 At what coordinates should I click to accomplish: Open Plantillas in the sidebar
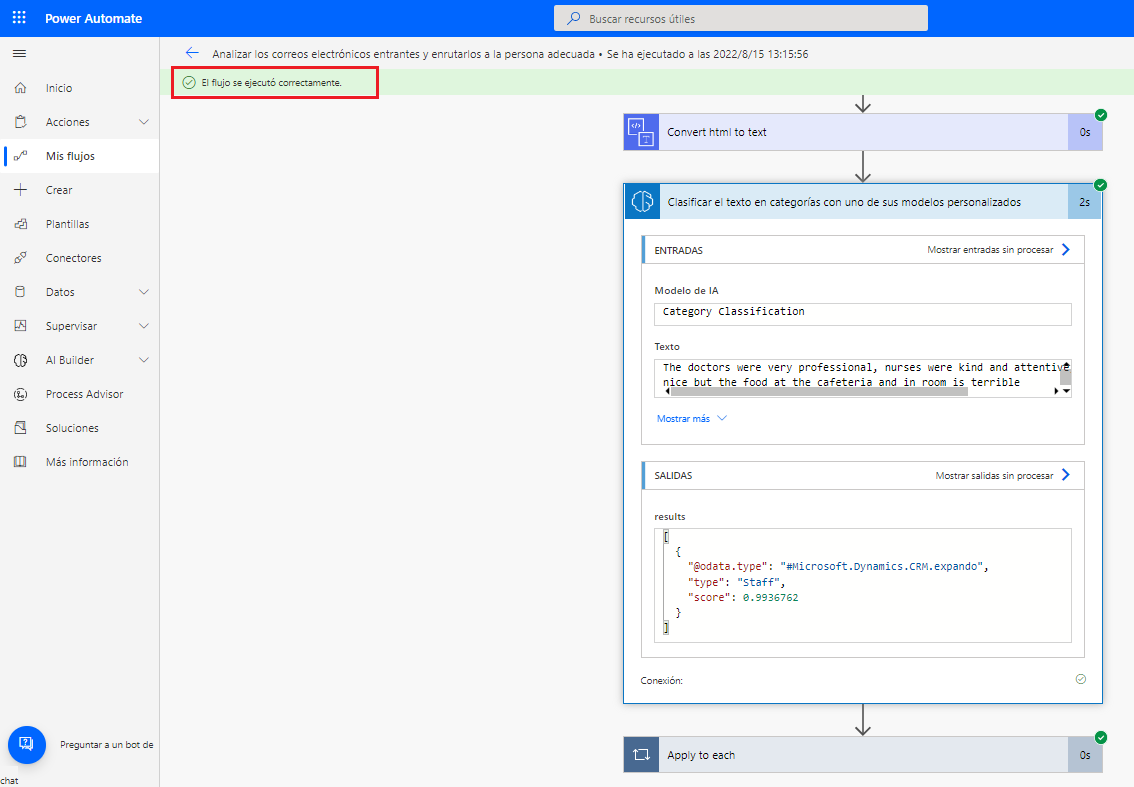point(80,224)
